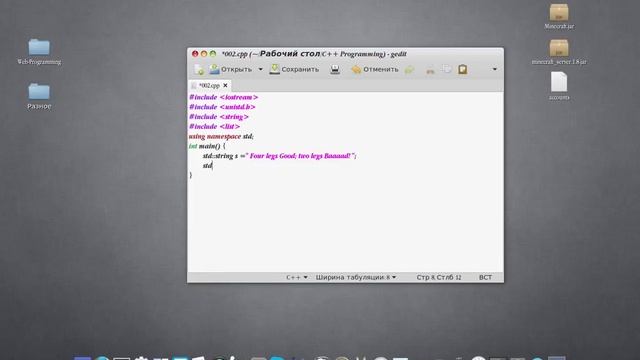Select minecraft_server.1.8.jar on the desktop
The image size is (640, 360).
pos(559,52)
